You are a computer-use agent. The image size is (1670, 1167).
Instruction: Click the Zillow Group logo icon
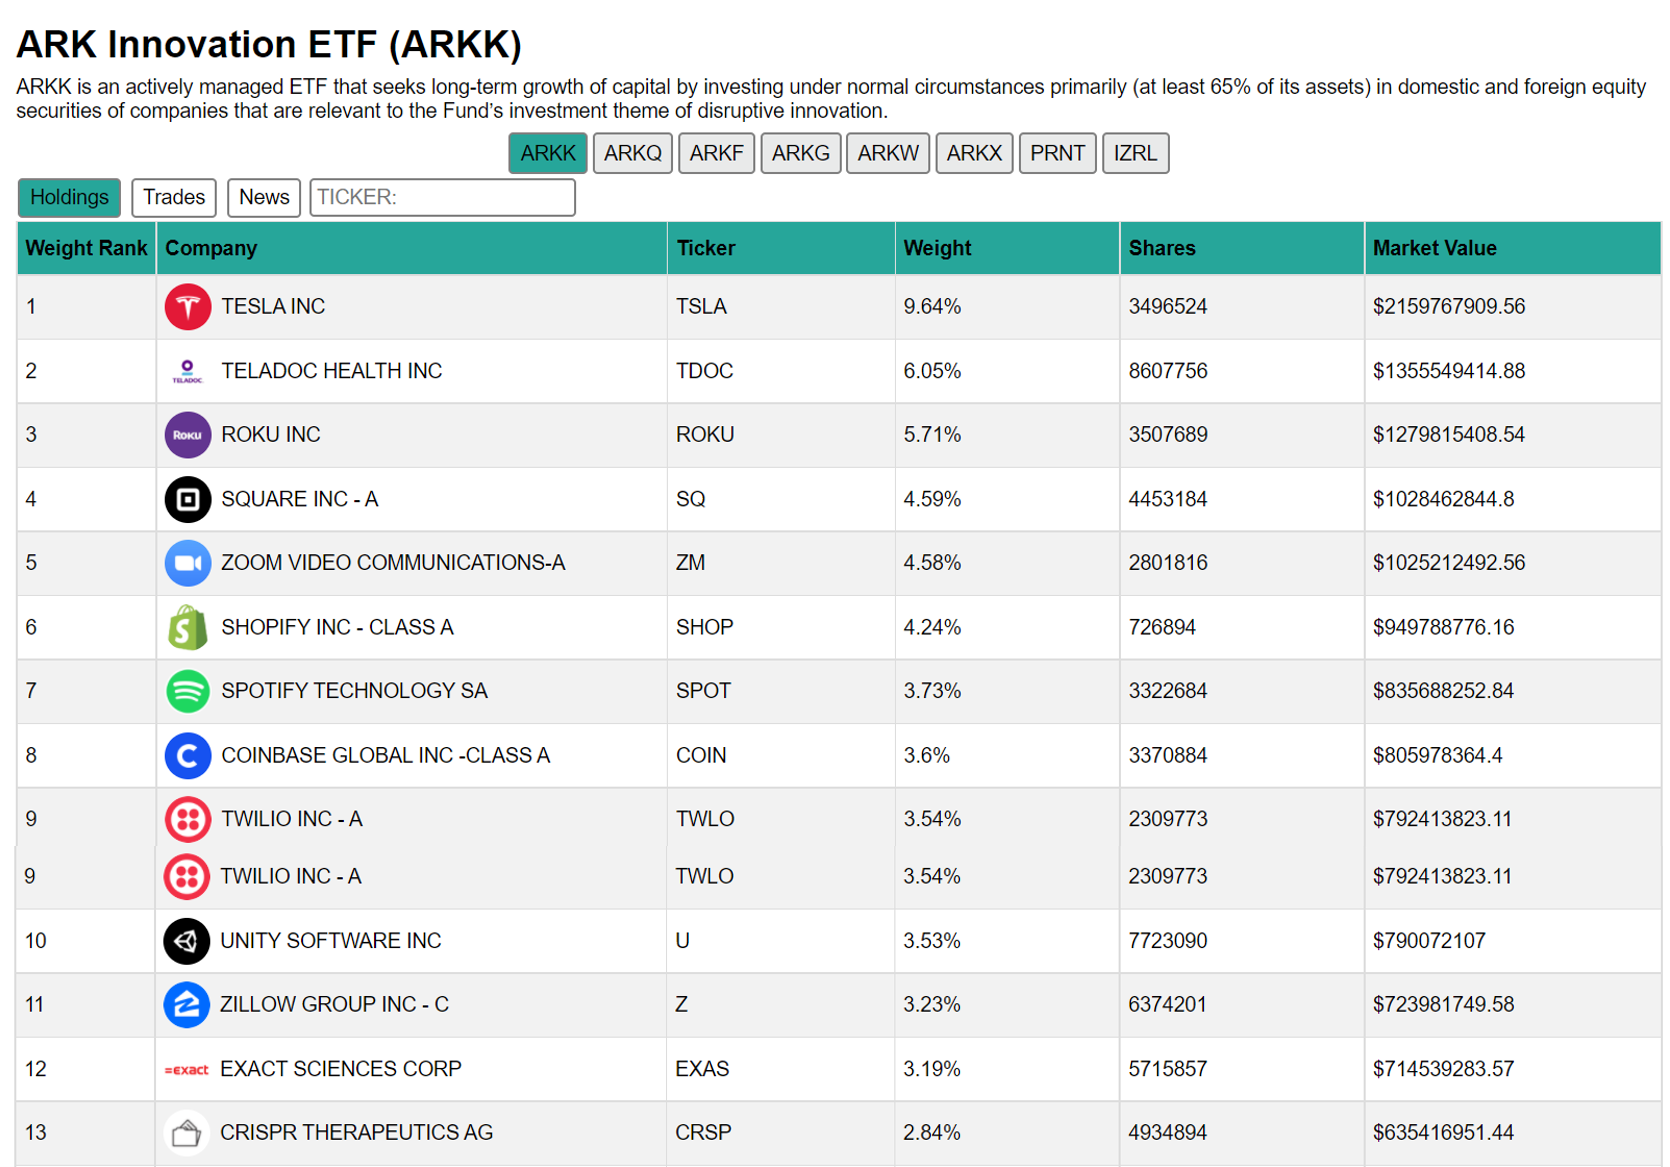pyautogui.click(x=186, y=1005)
